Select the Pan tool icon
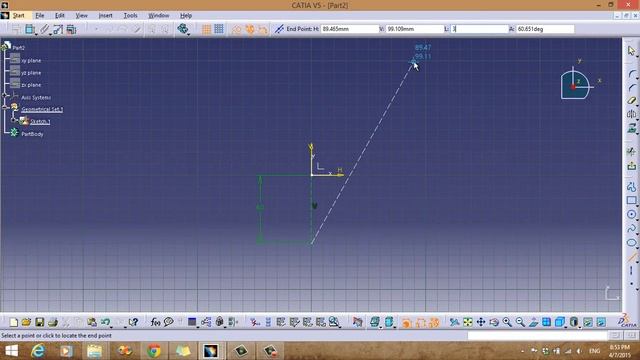Viewport: 640px width, 360px height. click(x=481, y=322)
